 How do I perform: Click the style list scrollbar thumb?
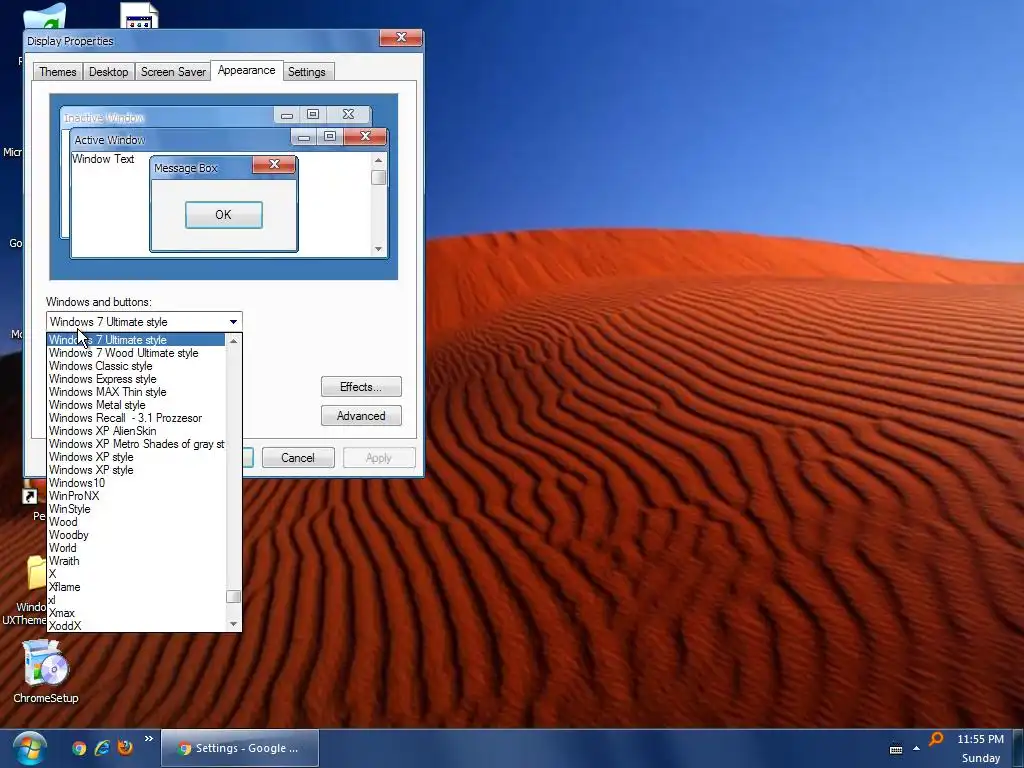[233, 596]
